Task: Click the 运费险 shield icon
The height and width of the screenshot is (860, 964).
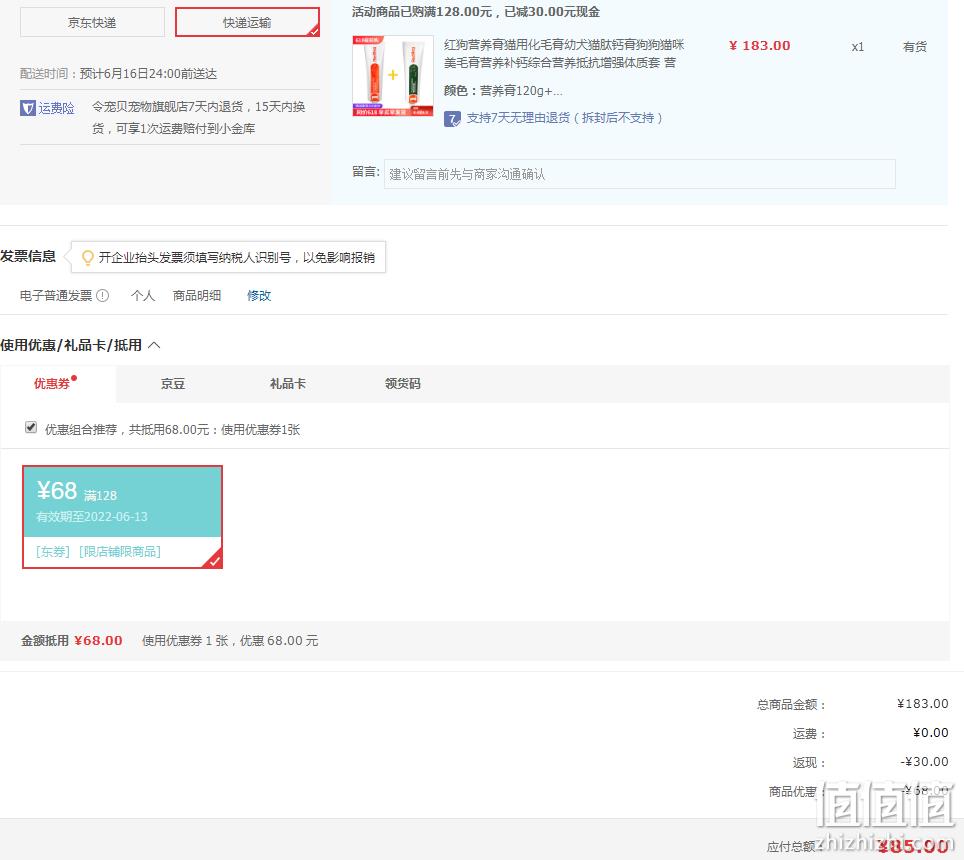Action: point(28,108)
